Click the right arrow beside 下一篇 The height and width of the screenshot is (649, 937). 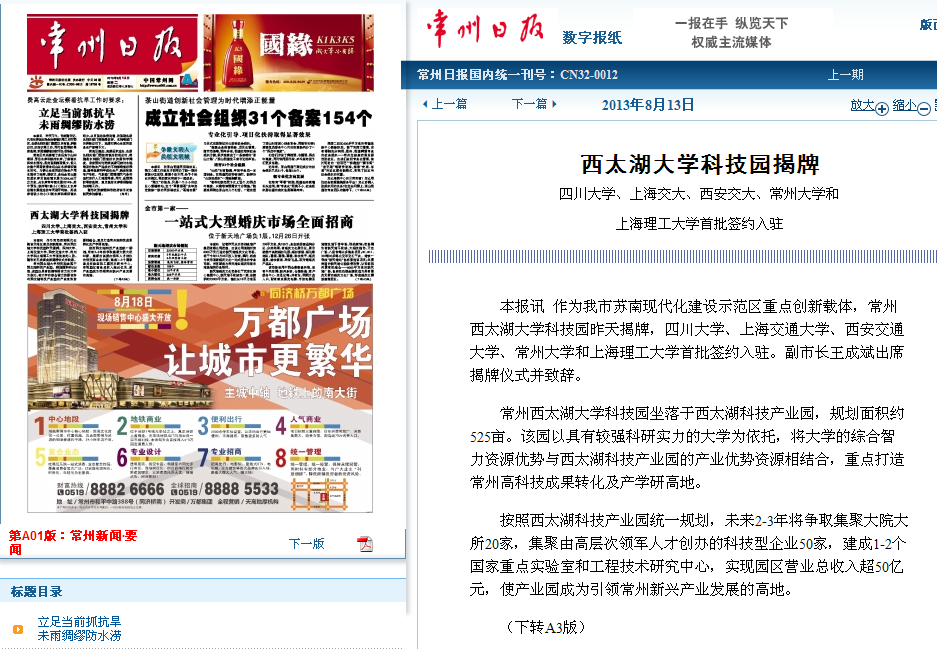click(554, 104)
